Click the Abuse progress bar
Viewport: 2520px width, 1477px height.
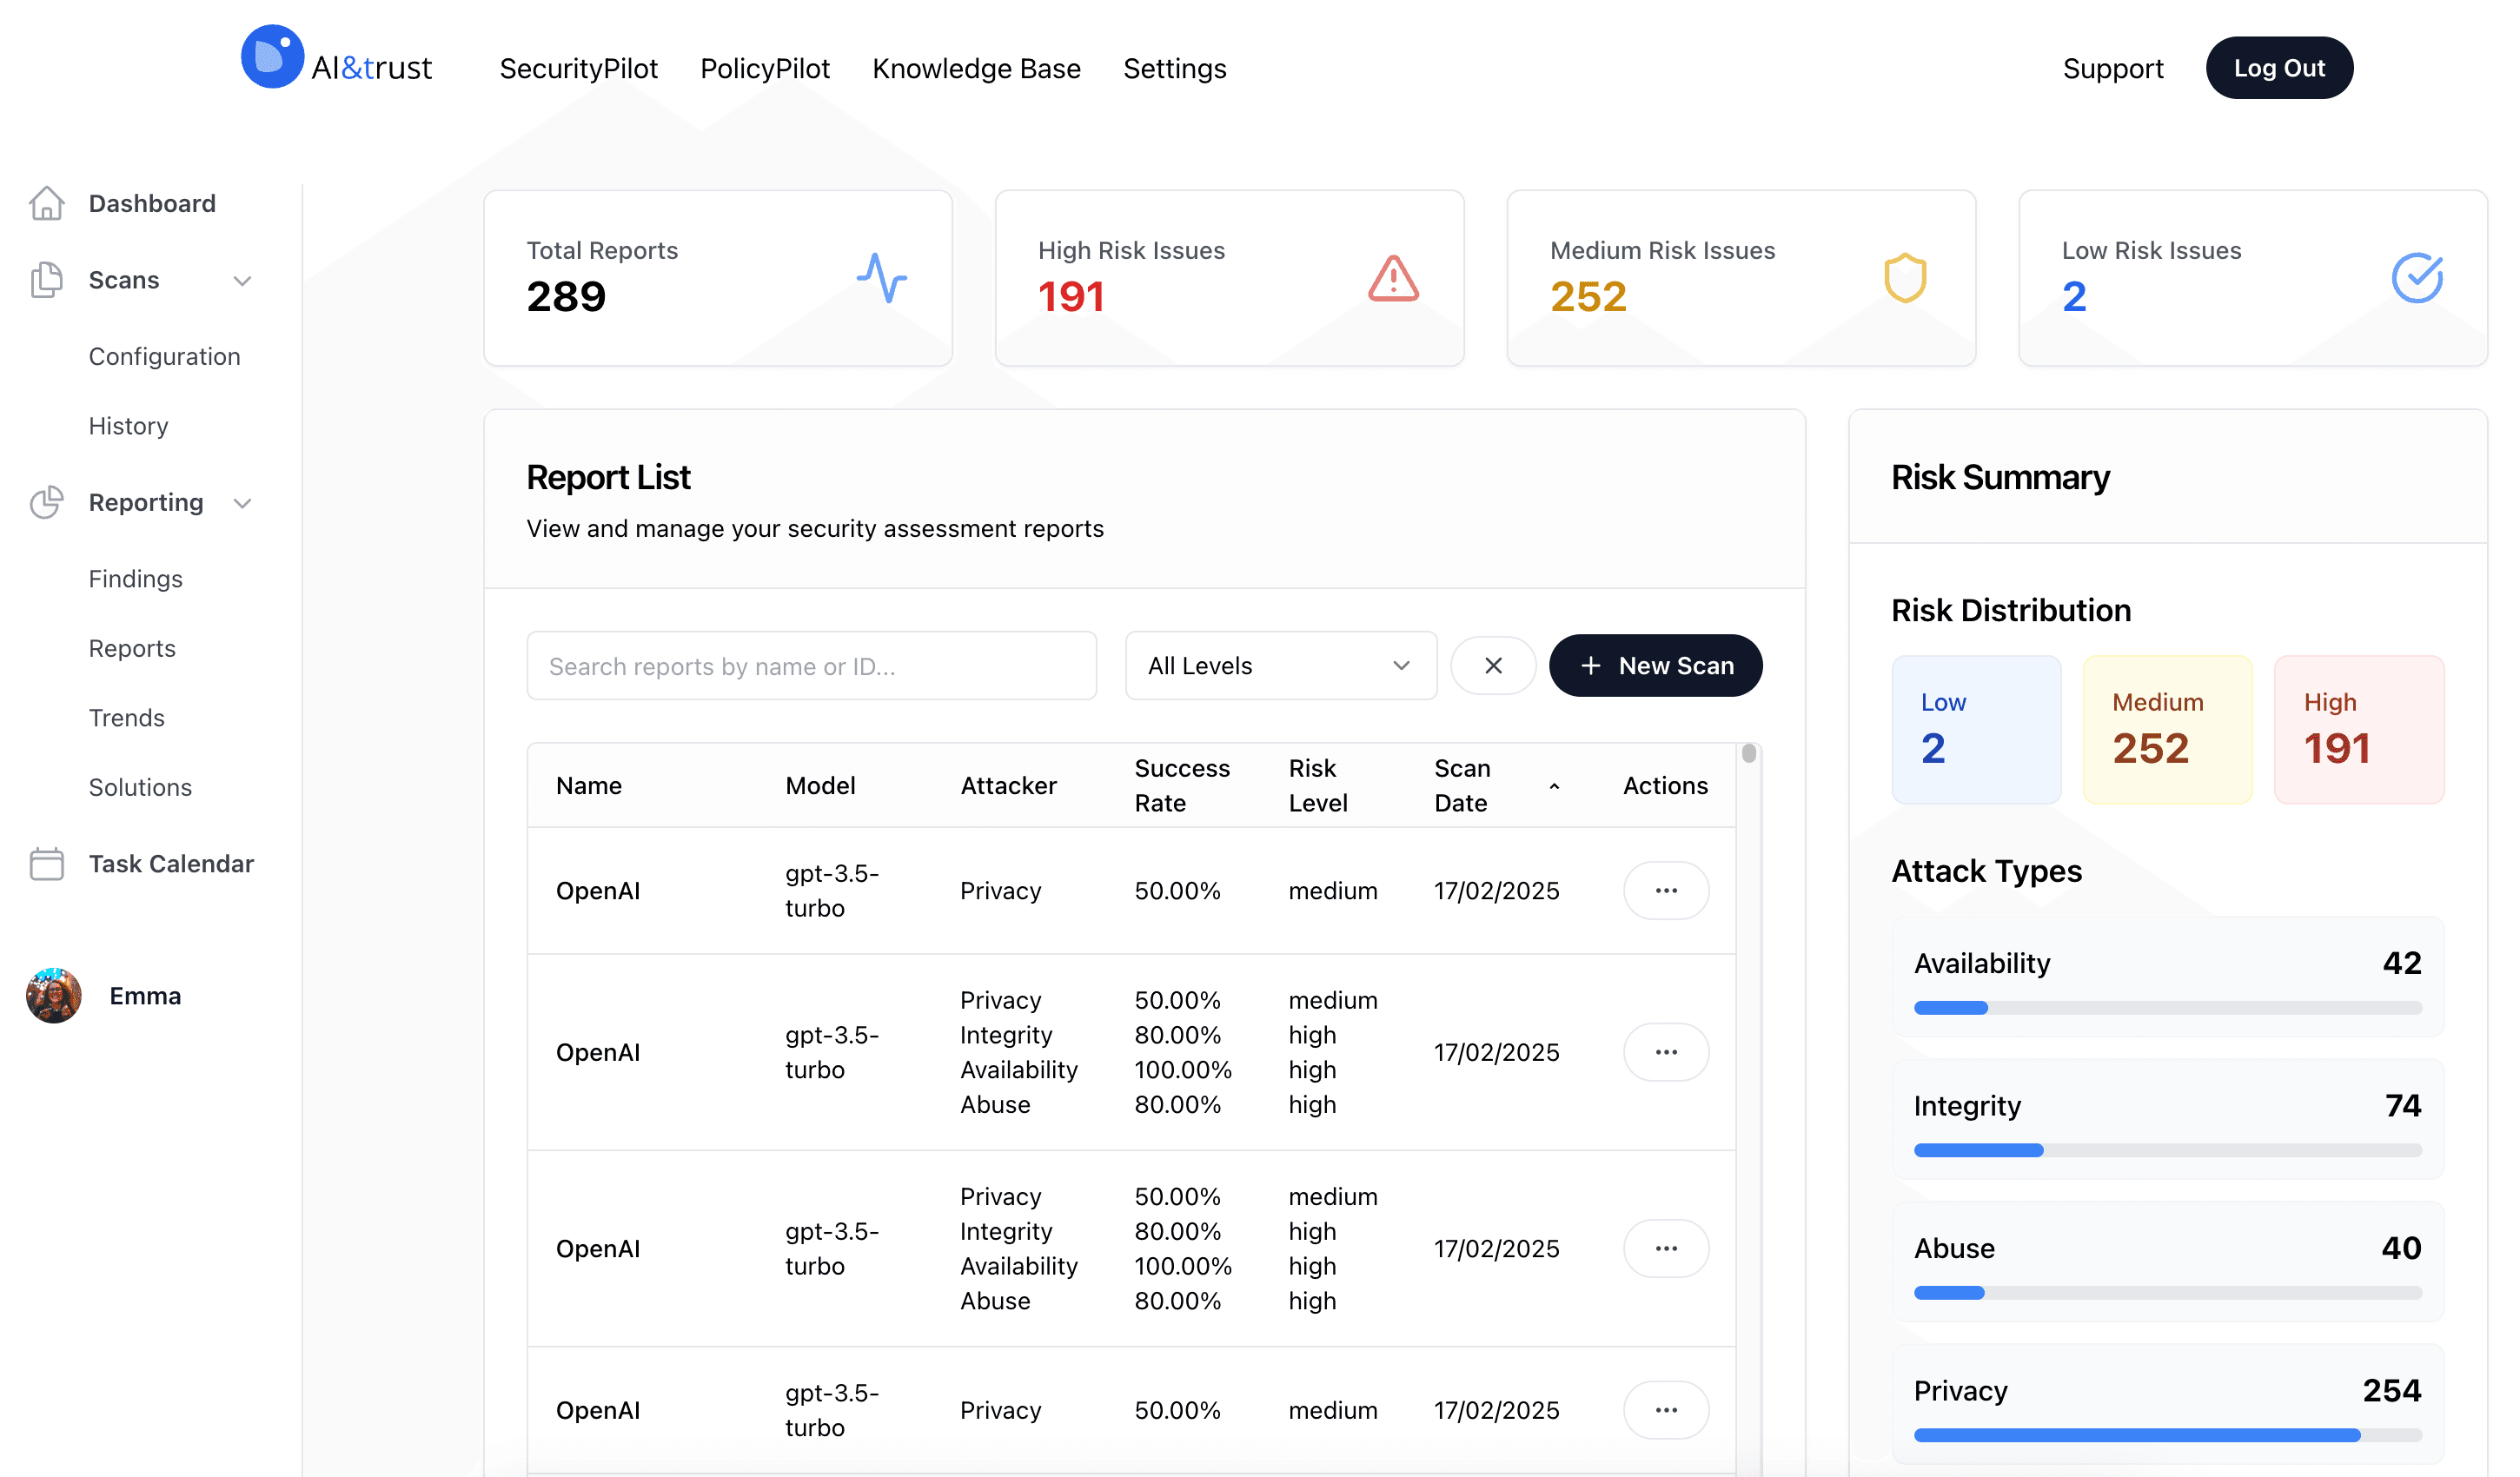2167,1293
